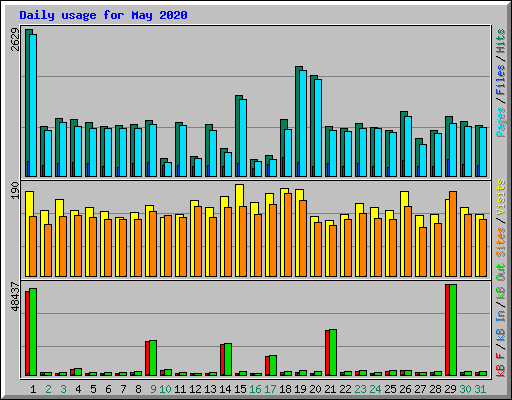Click the tall cyan Files bar for day 1
The width and height of the screenshot is (512, 400).
pos(33,105)
